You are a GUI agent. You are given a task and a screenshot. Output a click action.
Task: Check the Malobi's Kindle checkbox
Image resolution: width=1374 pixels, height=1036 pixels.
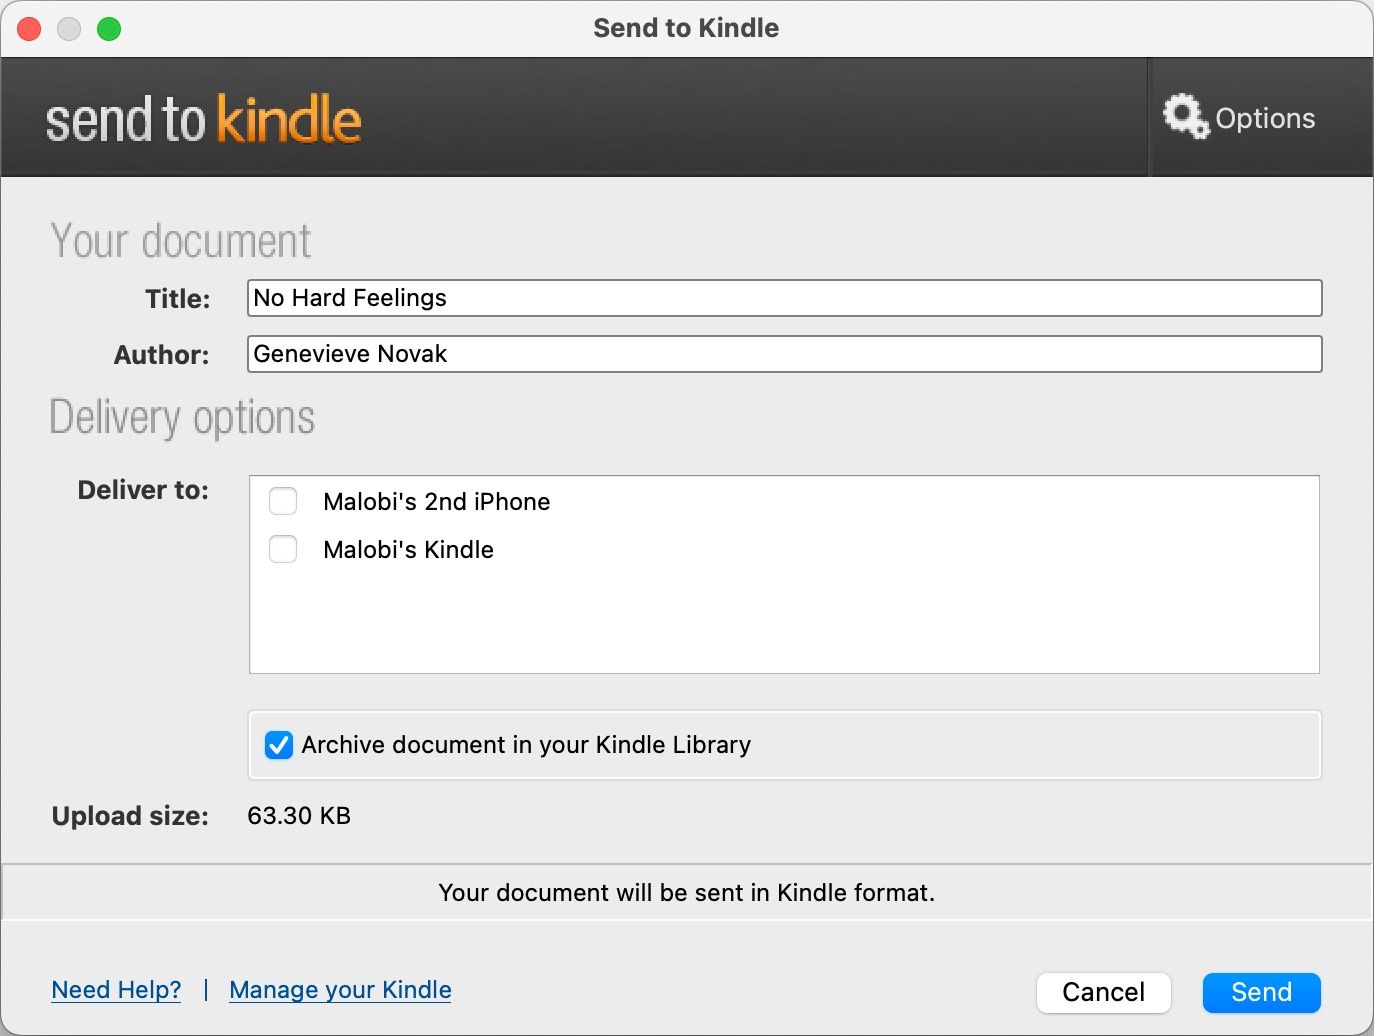pyautogui.click(x=283, y=549)
